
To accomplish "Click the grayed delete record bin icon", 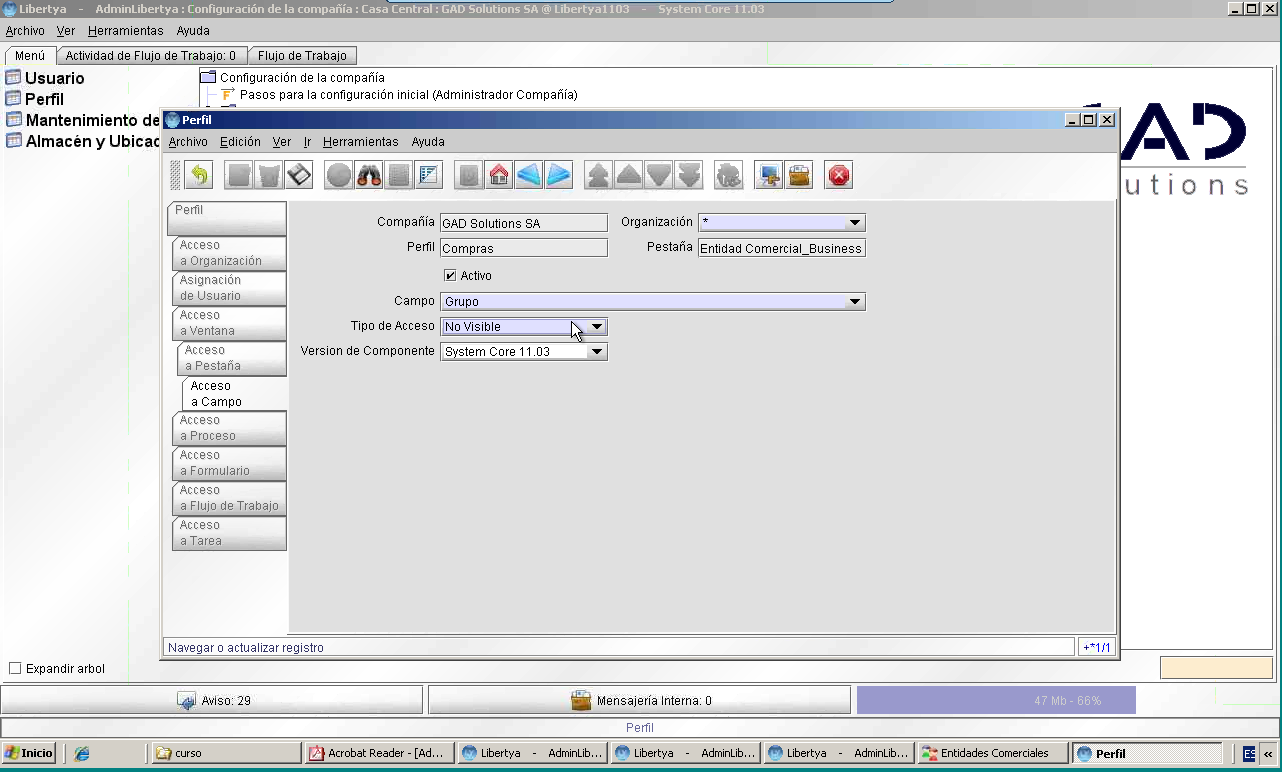I will (268, 176).
